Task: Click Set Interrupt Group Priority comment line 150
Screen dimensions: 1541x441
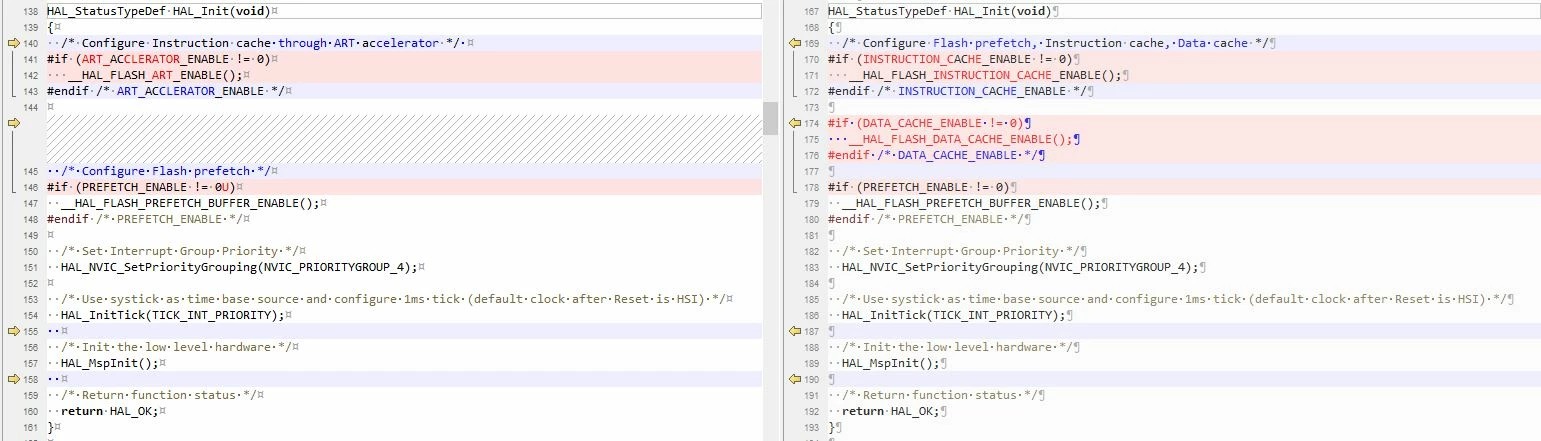Action: coord(180,251)
